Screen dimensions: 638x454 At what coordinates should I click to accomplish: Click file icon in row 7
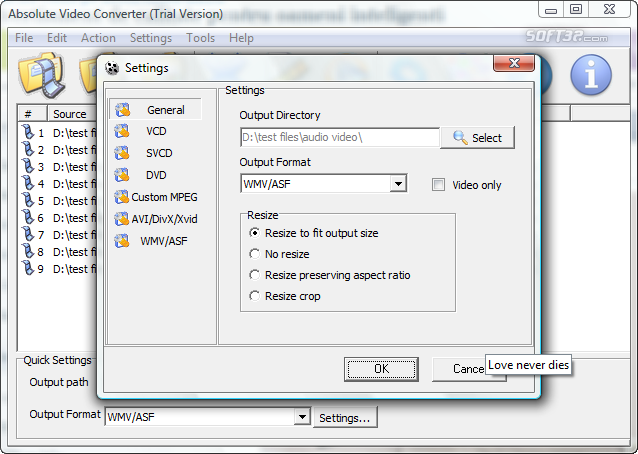click(x=28, y=235)
